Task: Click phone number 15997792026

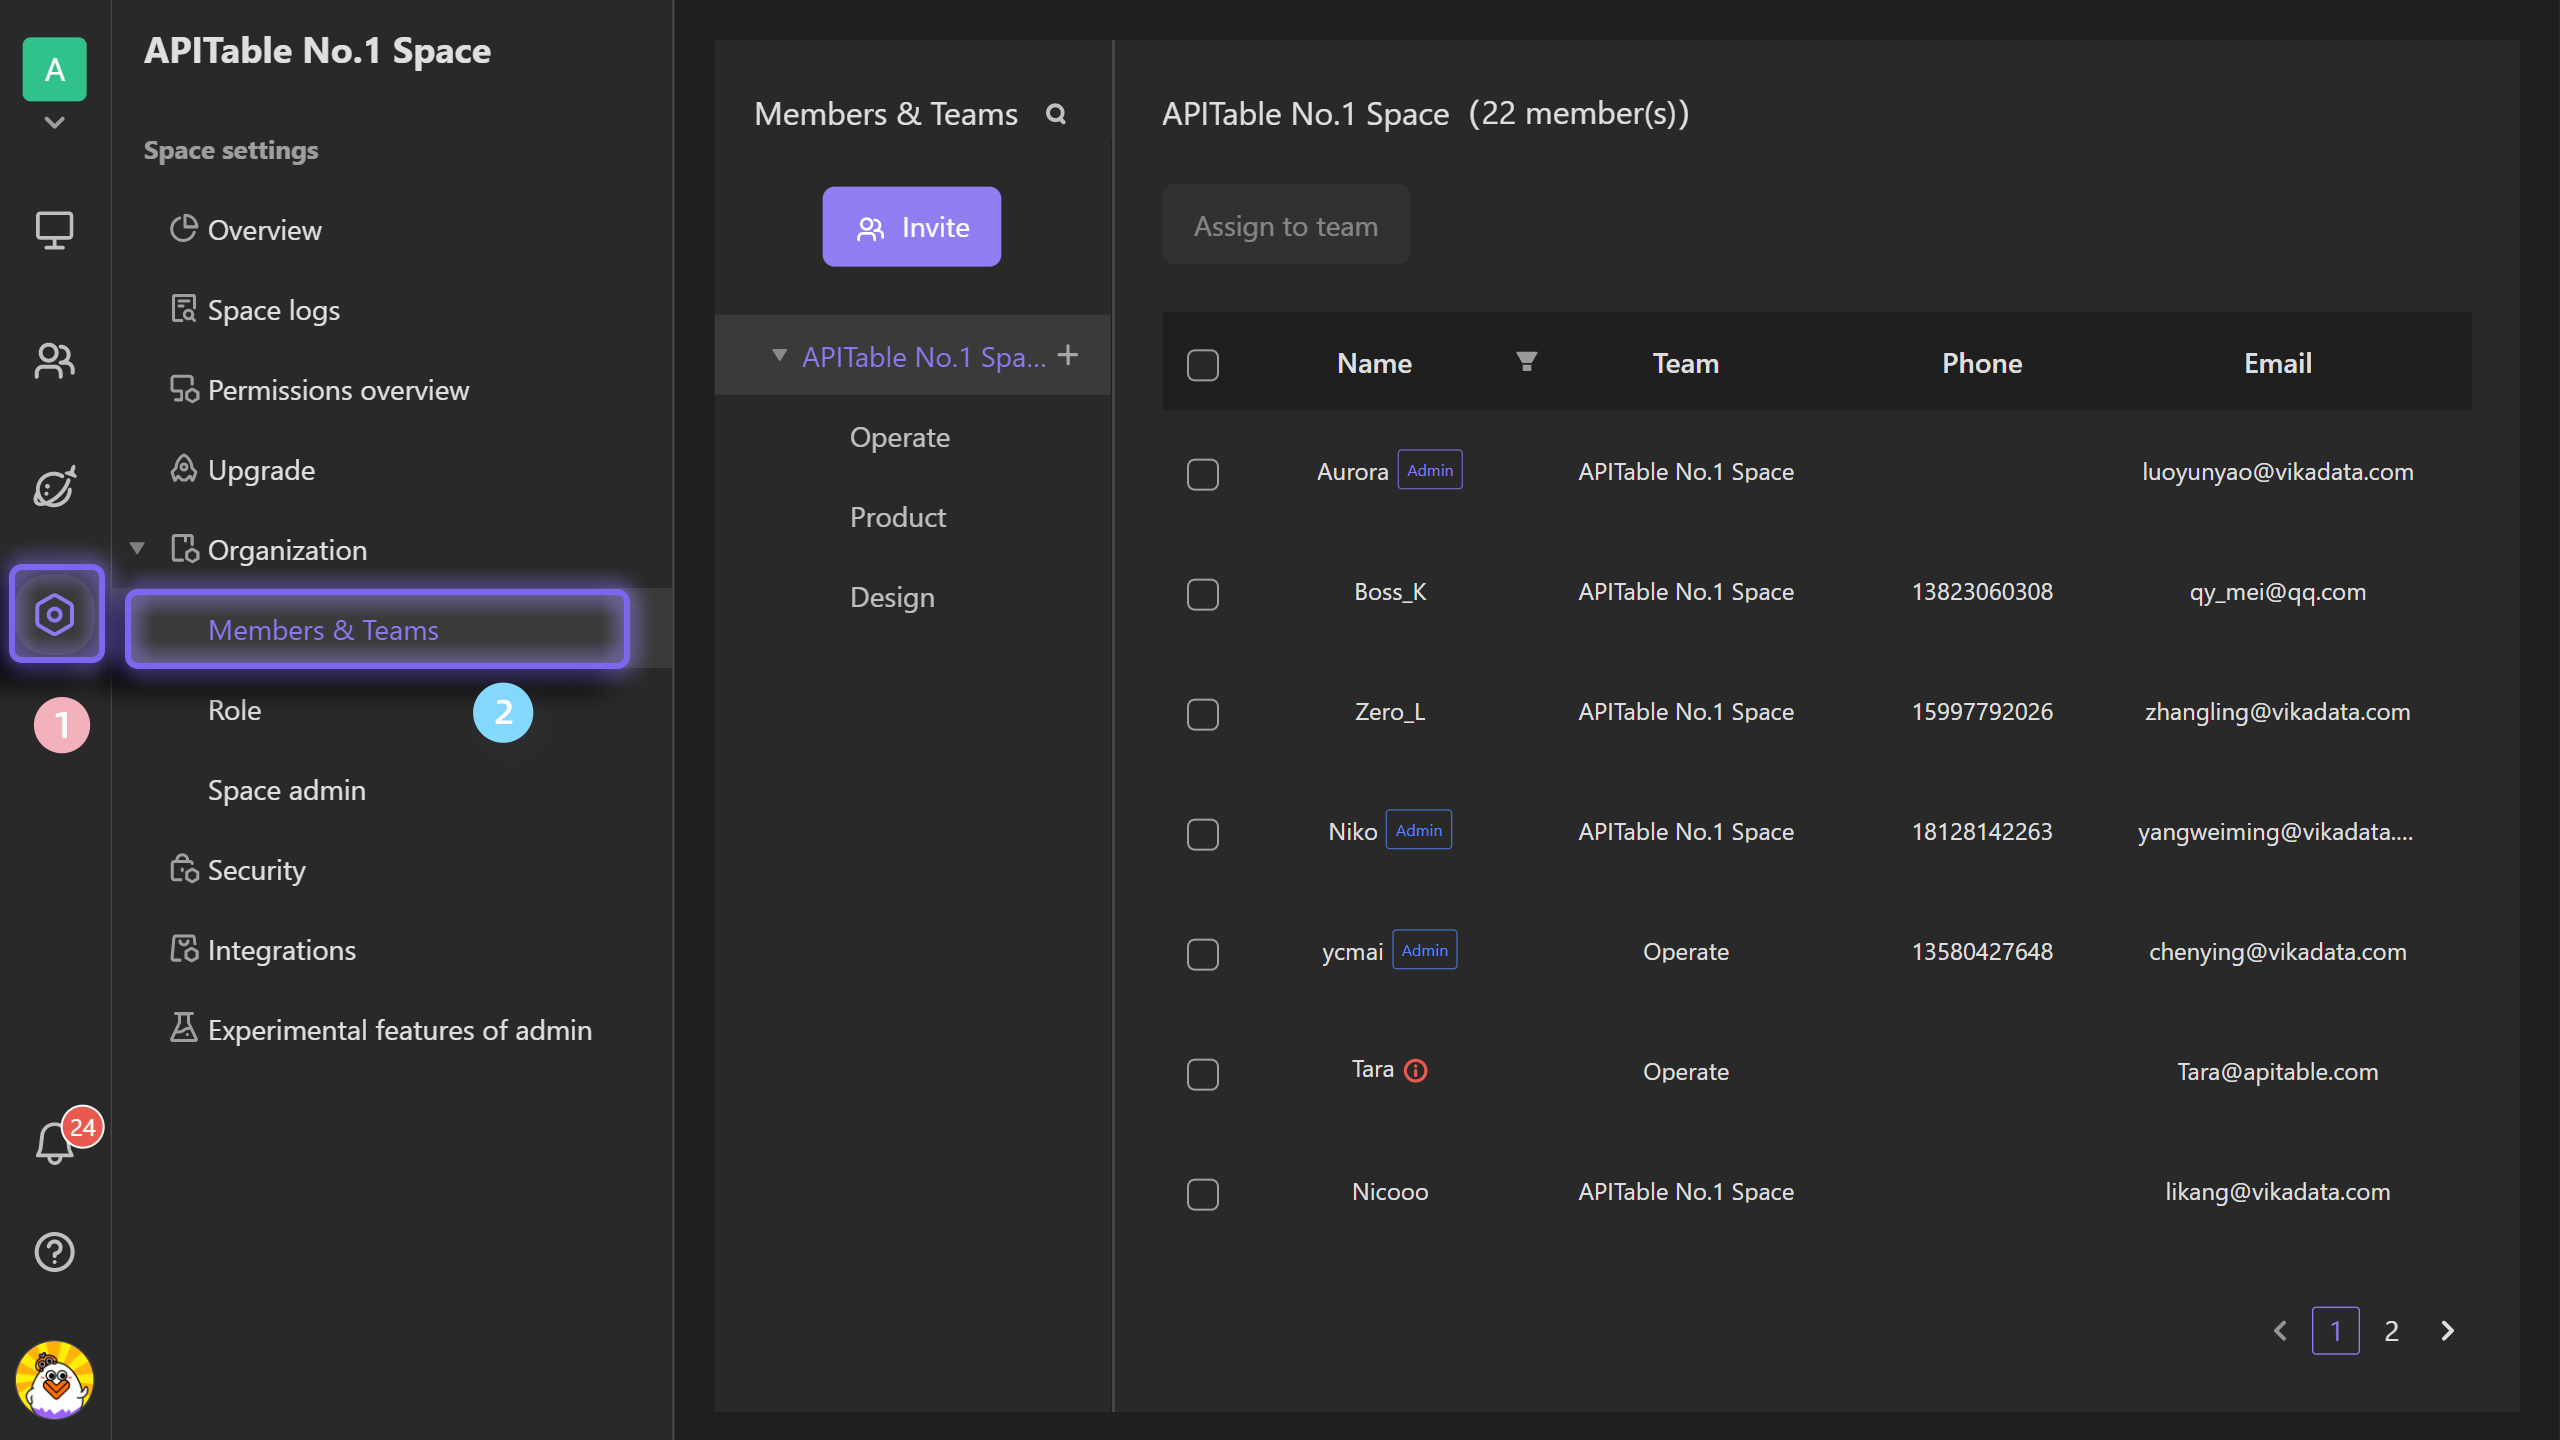Action: pyautogui.click(x=1982, y=711)
